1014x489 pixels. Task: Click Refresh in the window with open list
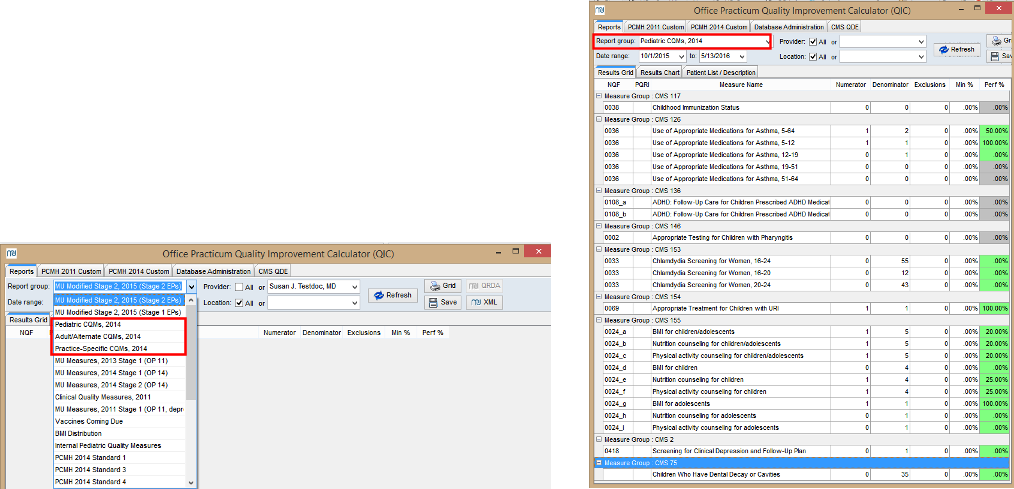coord(393,295)
